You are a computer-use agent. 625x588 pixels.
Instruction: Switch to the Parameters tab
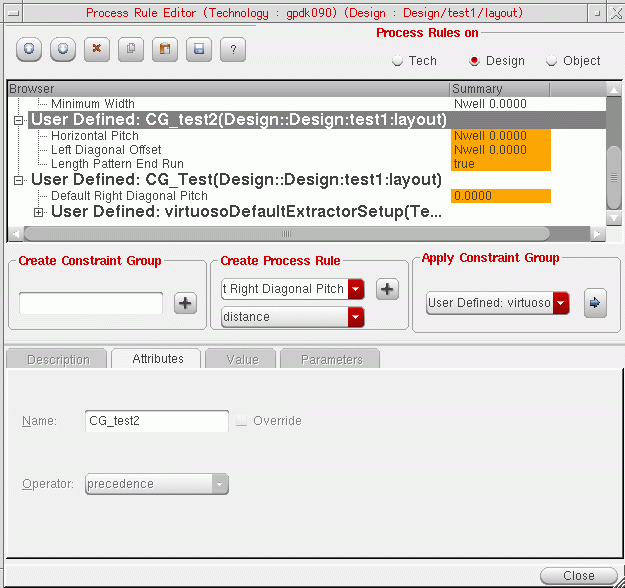point(330,359)
